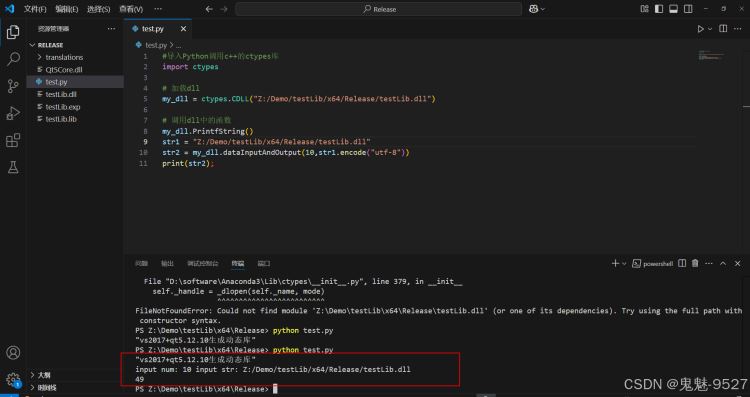Open the new terminal dropdown arrow

624,264
